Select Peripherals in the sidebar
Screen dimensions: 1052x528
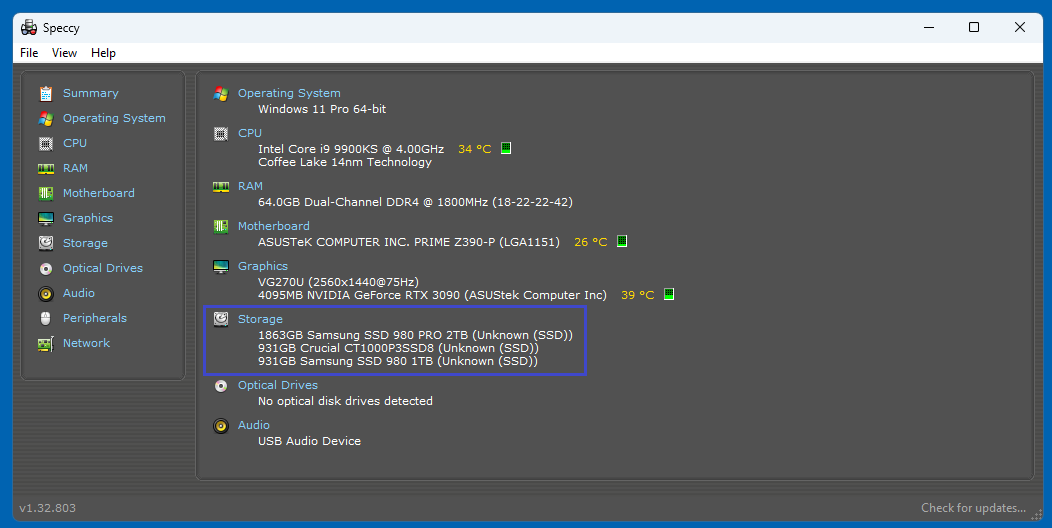pos(95,318)
